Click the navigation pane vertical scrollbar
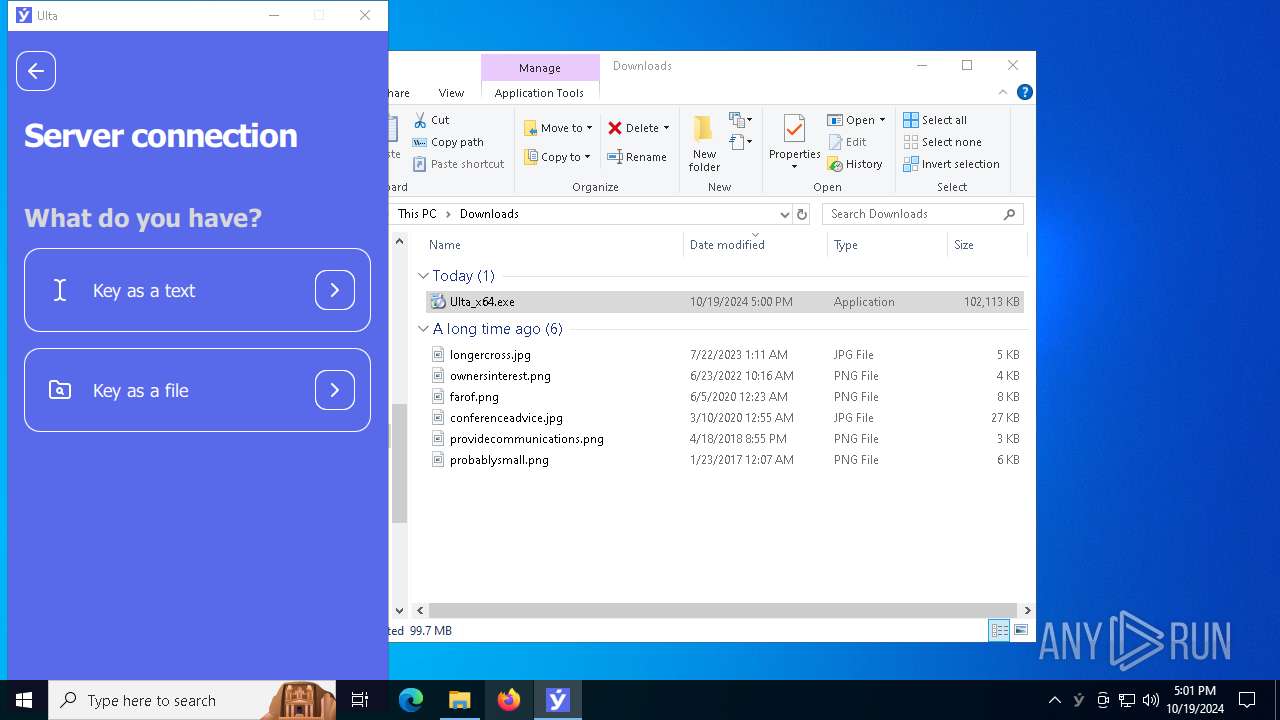Image resolution: width=1280 pixels, height=720 pixels. pos(399,463)
